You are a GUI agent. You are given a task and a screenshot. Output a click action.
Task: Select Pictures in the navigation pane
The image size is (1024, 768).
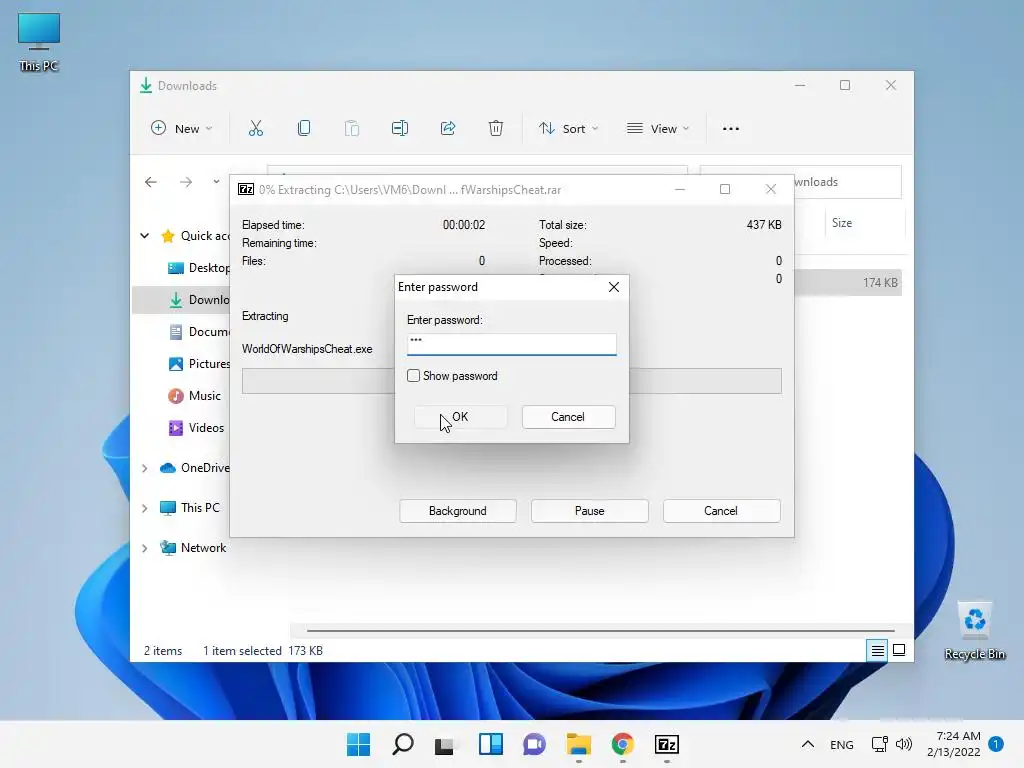(x=199, y=364)
